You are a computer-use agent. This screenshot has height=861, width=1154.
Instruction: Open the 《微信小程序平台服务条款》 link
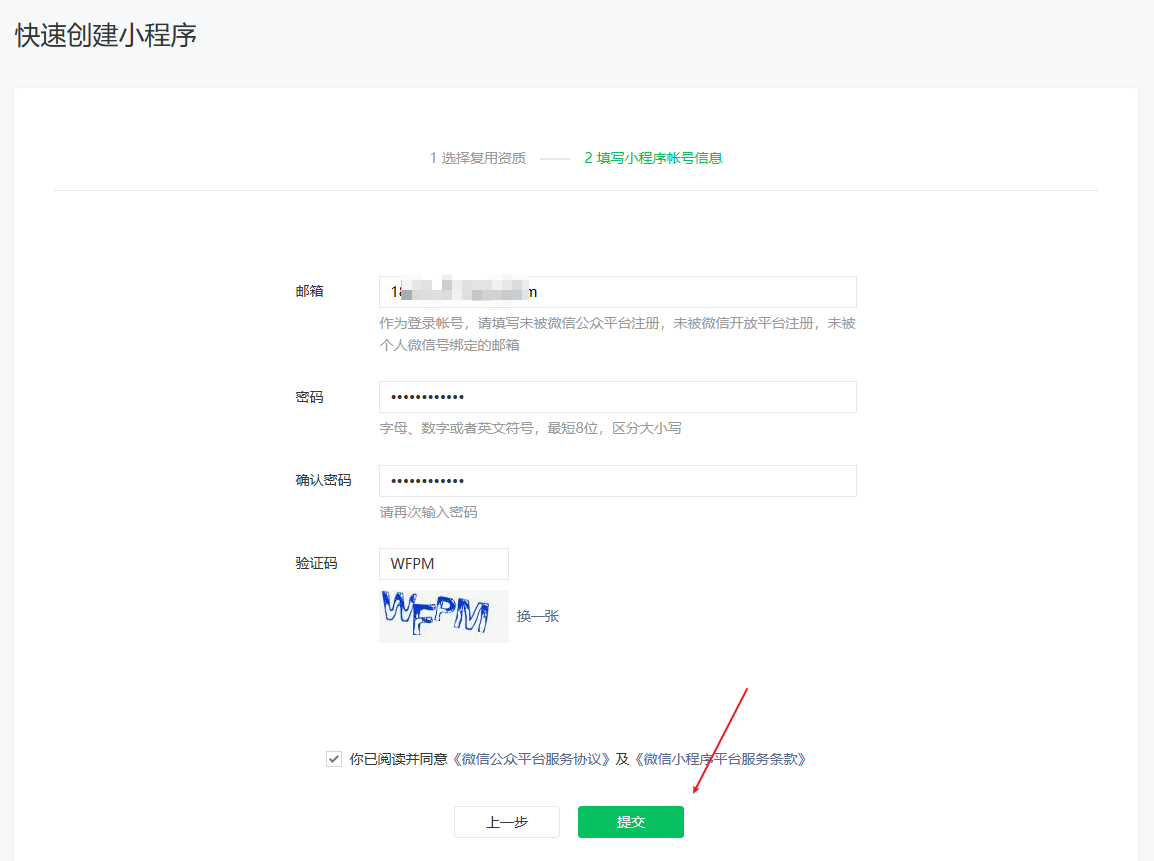721,759
